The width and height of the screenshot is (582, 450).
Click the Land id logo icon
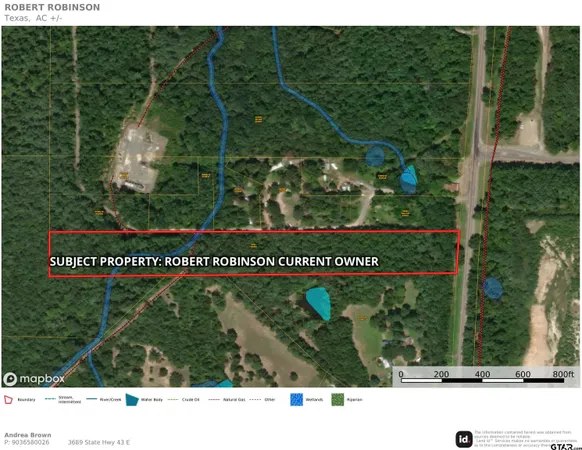click(464, 440)
